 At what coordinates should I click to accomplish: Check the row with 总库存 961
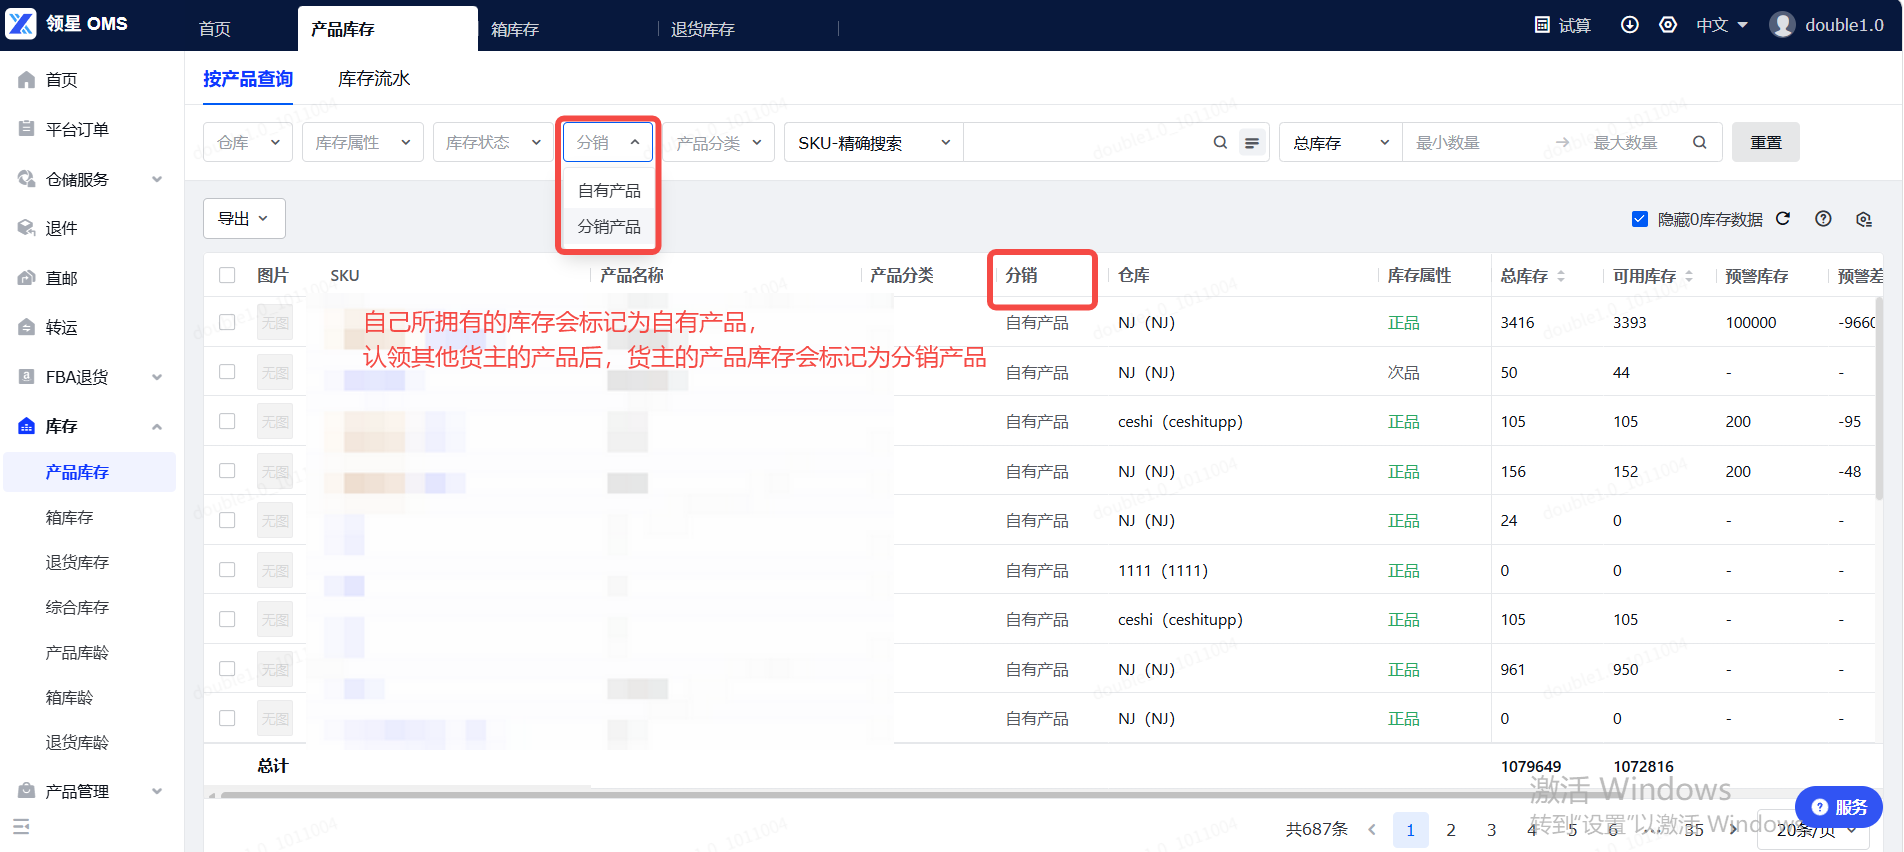(x=227, y=669)
